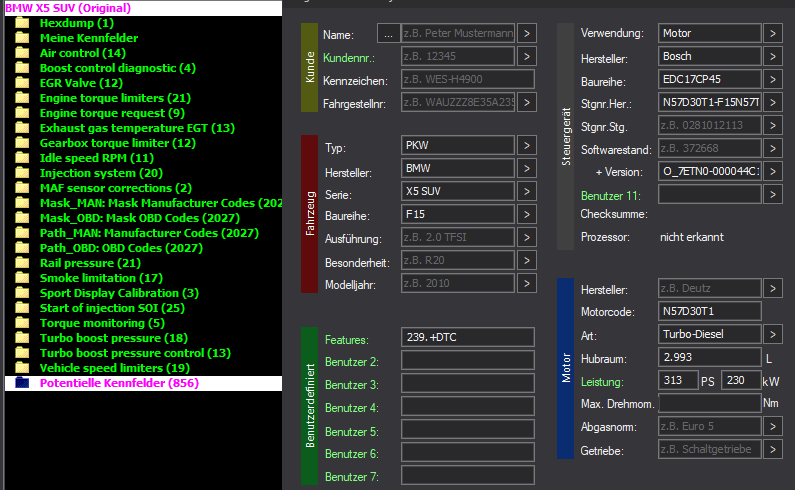Select Path_OBD: OBD Codes folder
Screen dimensions: 795x490
121,248
